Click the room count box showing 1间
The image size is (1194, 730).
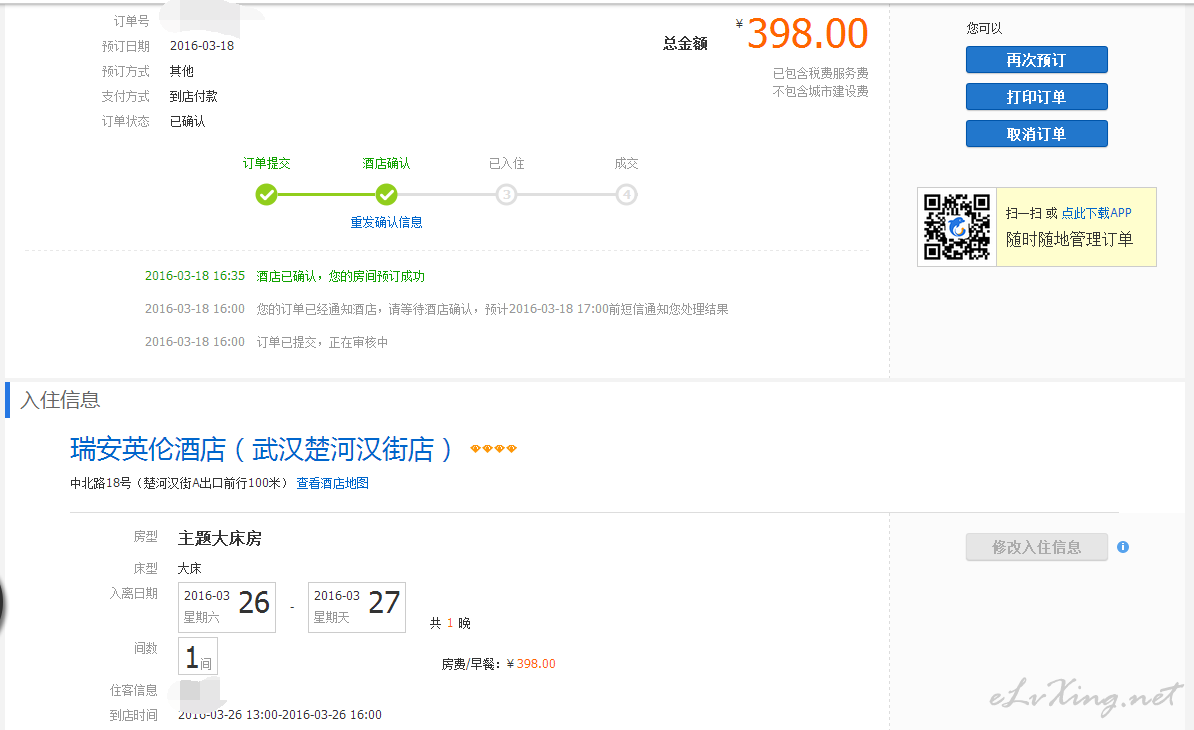[198, 656]
